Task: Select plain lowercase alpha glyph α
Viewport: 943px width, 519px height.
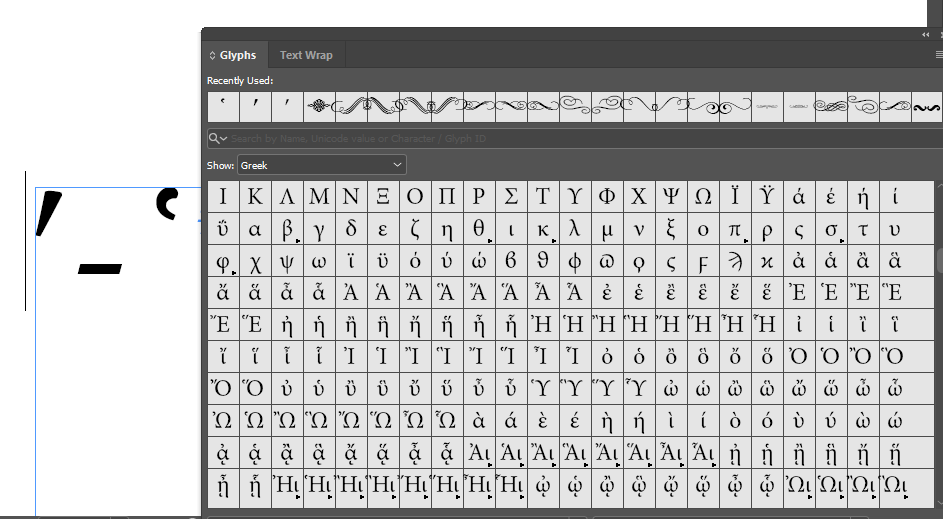Action: point(255,229)
